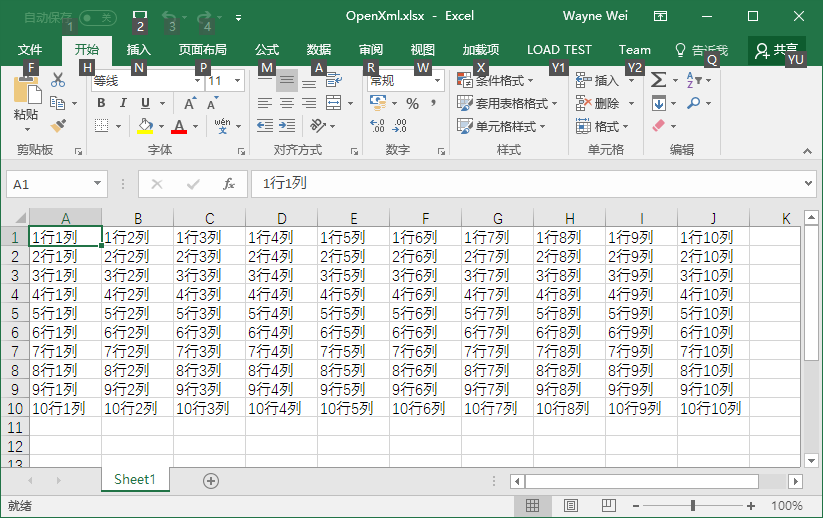Click Insert Function fx icon
Viewport: 823px width, 518px height.
(x=229, y=184)
